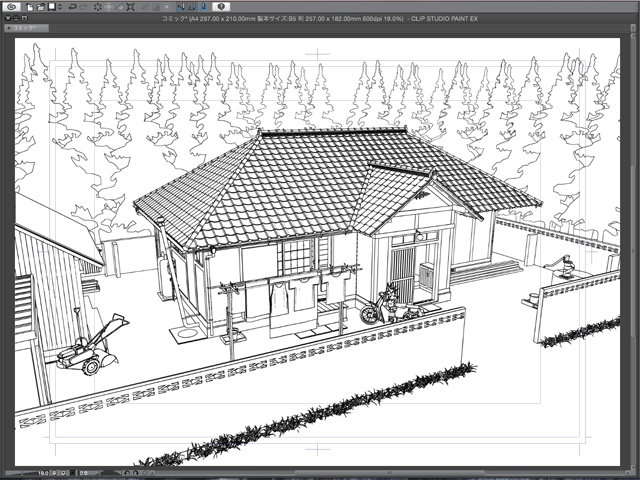Select the コミック document tab
The width and height of the screenshot is (640, 480).
(27, 28)
